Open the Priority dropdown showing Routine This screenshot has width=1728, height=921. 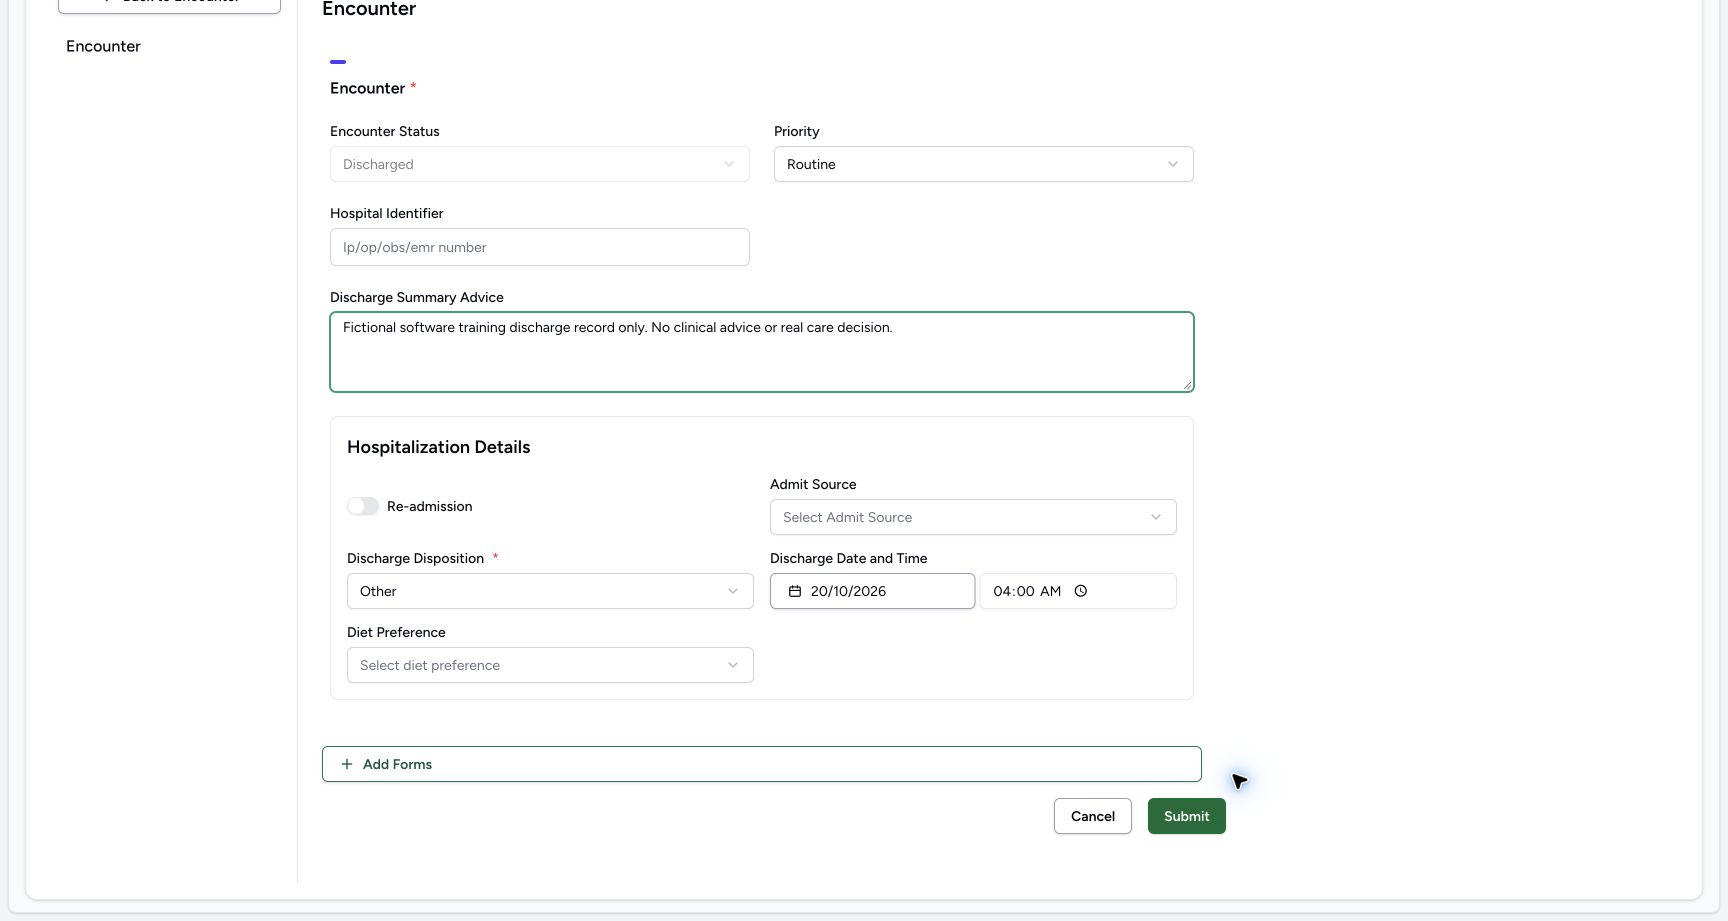984,164
